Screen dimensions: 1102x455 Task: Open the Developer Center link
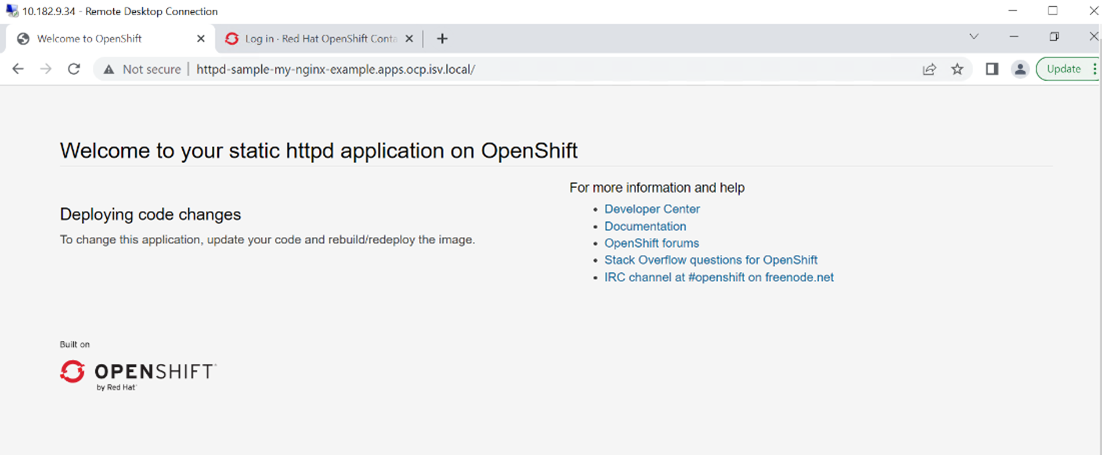coord(652,209)
